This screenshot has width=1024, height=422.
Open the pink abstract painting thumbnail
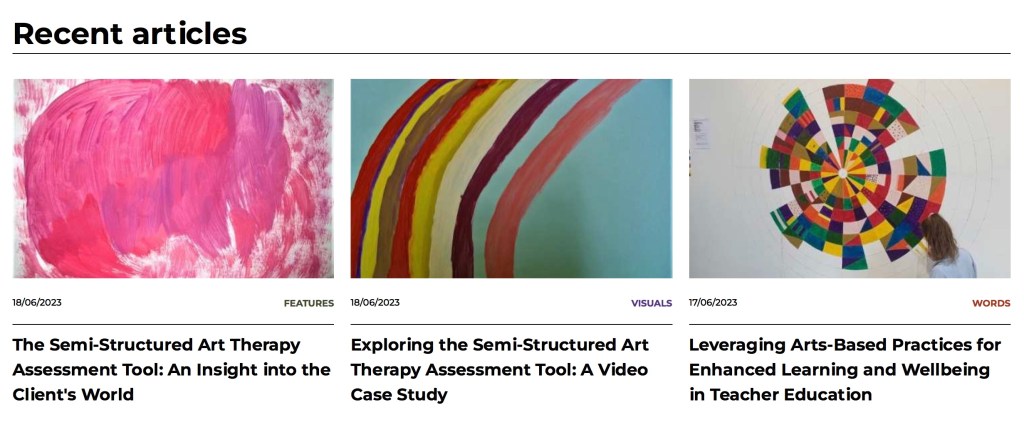tap(173, 178)
